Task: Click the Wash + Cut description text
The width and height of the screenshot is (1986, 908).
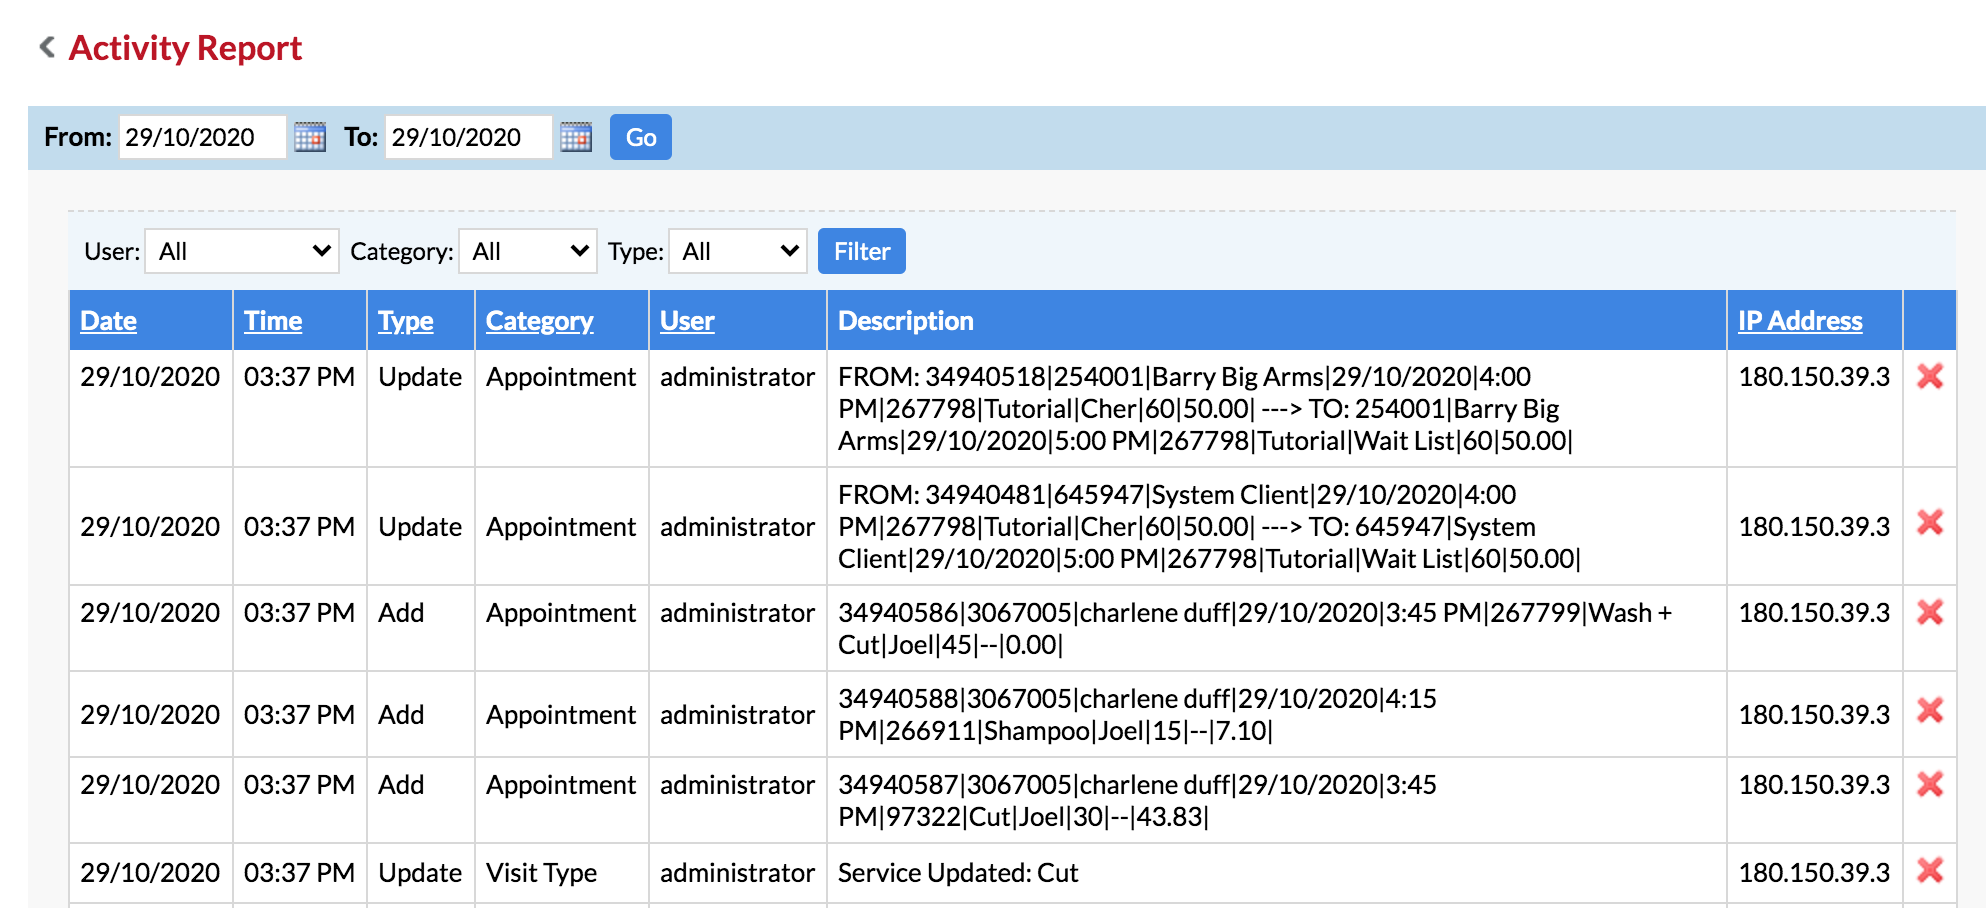Action: click(1255, 628)
